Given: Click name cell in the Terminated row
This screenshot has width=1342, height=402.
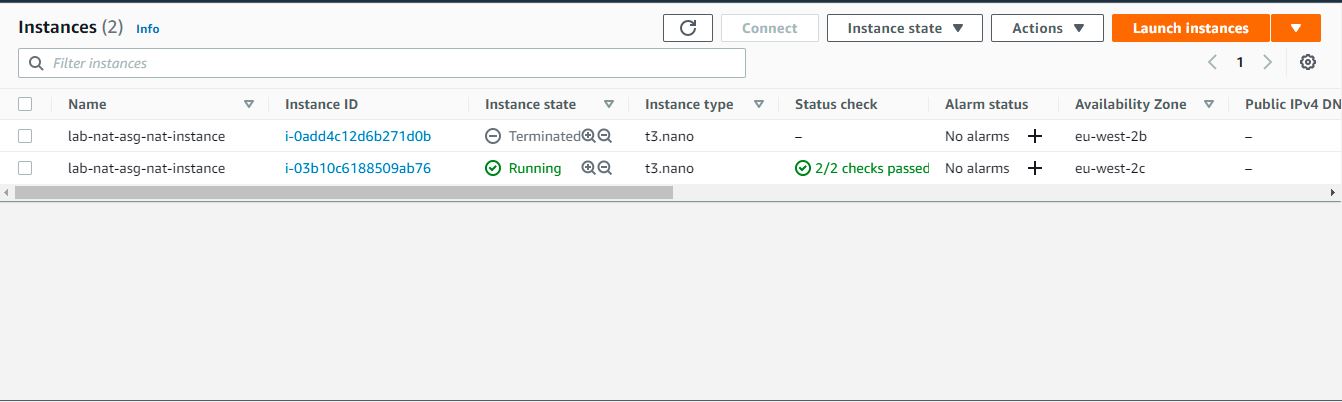Looking at the screenshot, I should tap(146, 136).
